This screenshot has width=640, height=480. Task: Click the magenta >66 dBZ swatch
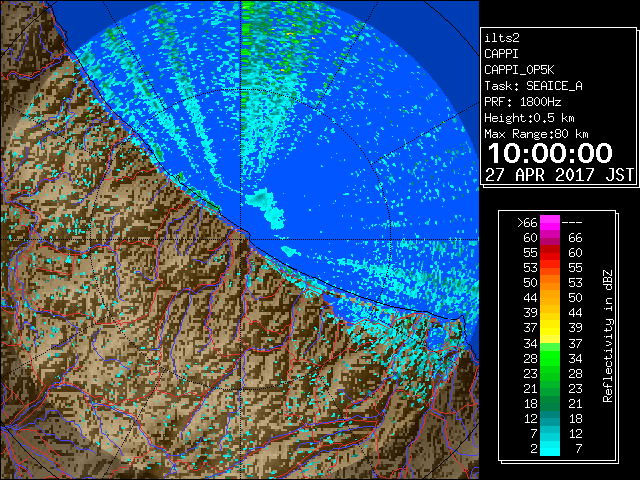[x=550, y=222]
